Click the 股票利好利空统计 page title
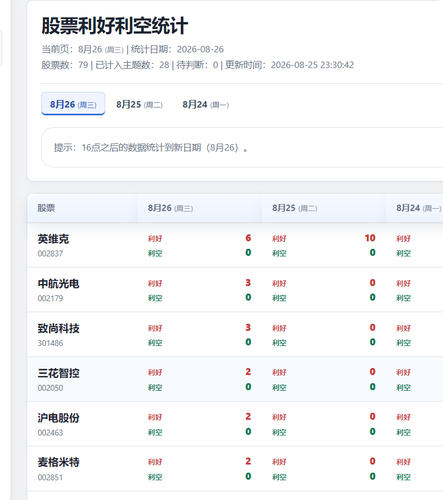Image resolution: width=443 pixels, height=500 pixels. click(115, 26)
